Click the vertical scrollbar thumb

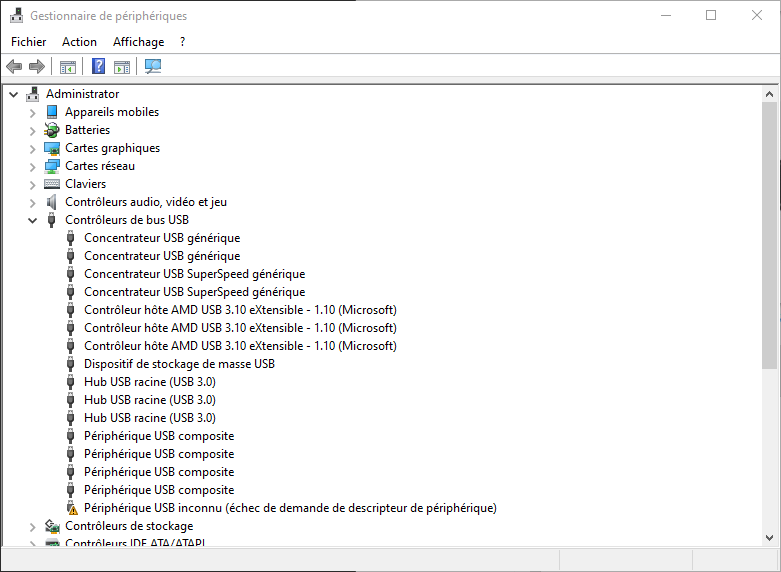click(770, 235)
